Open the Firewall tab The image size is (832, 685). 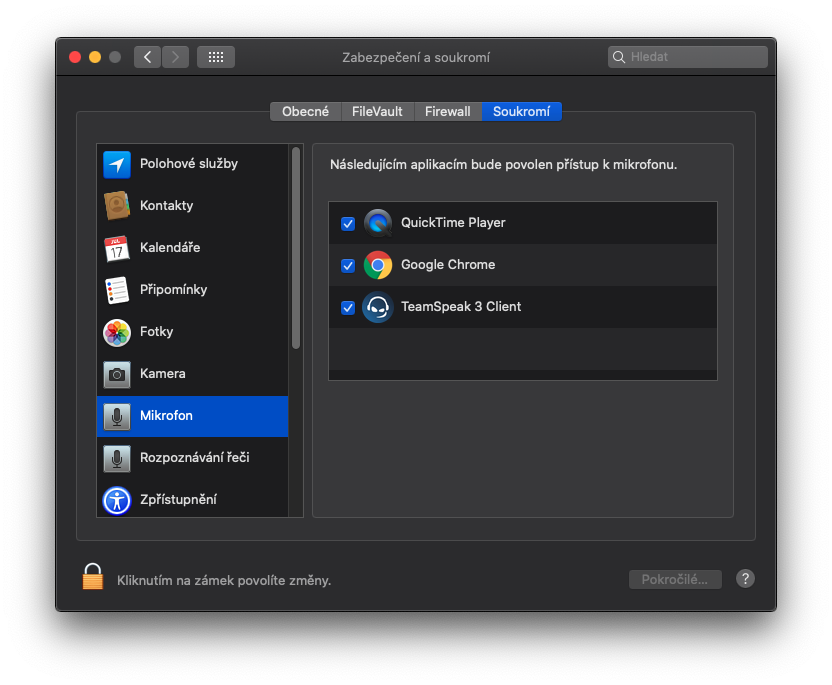(x=447, y=112)
